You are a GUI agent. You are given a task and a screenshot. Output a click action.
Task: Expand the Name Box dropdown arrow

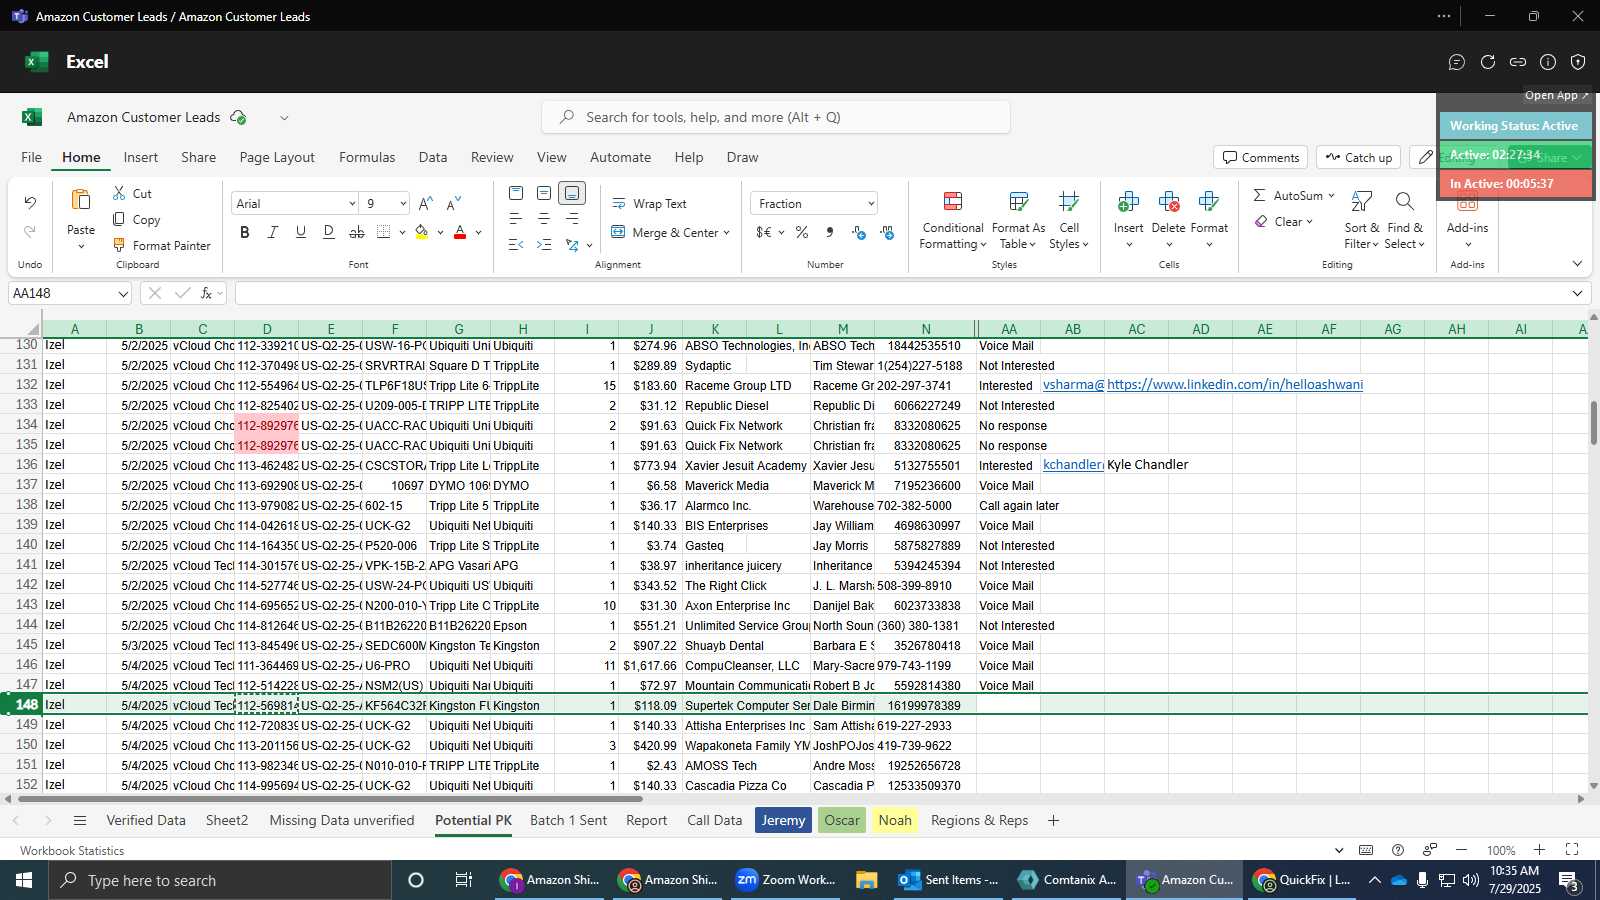tap(123, 293)
